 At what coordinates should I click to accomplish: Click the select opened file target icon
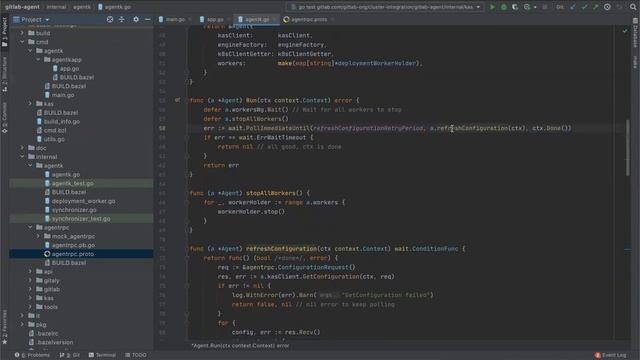point(110,19)
